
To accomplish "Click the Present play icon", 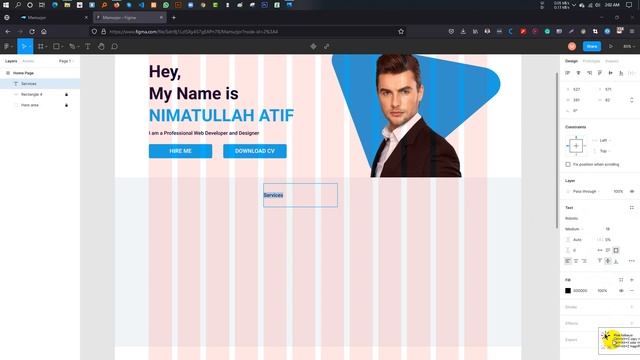I will [611, 47].
